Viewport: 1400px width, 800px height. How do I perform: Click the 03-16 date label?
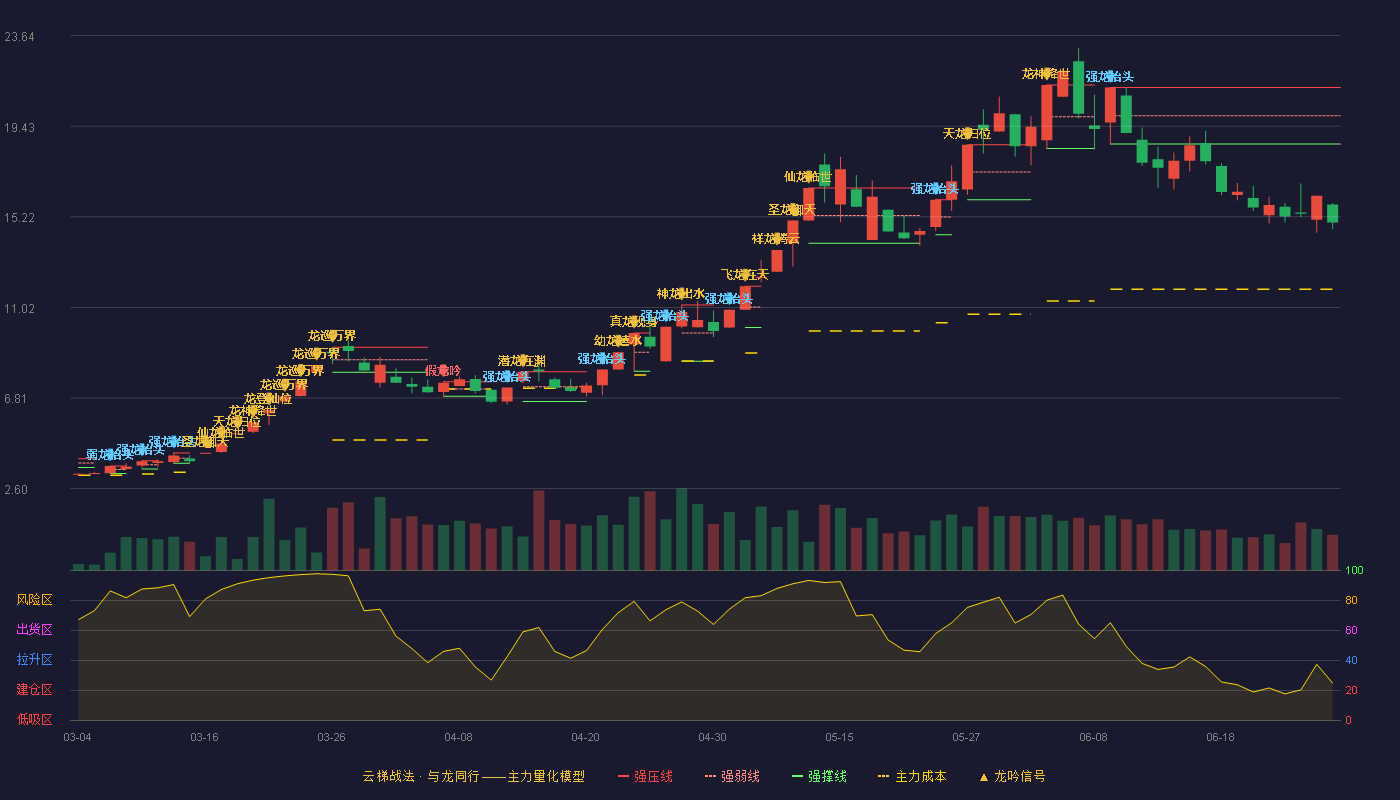[x=204, y=737]
